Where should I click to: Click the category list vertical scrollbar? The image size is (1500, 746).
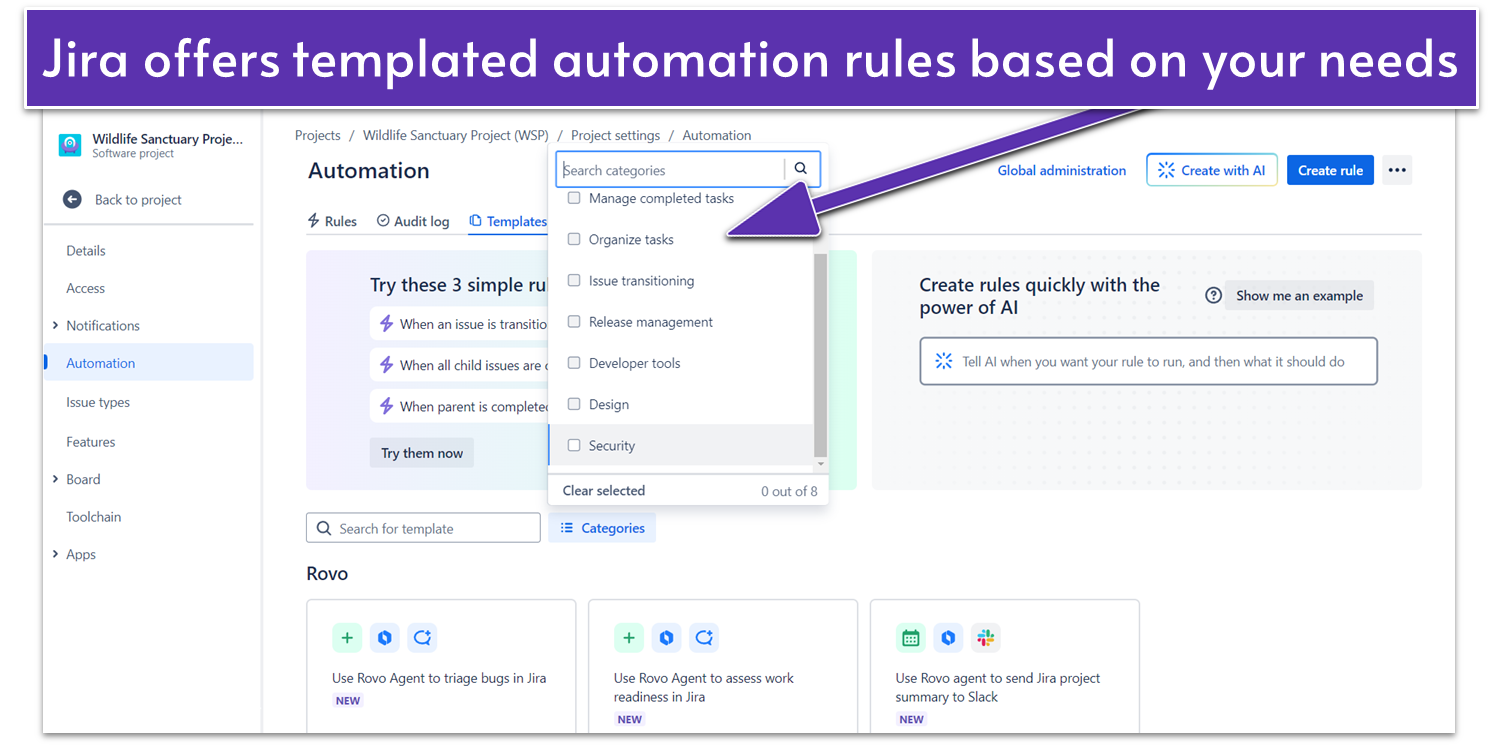click(821, 354)
